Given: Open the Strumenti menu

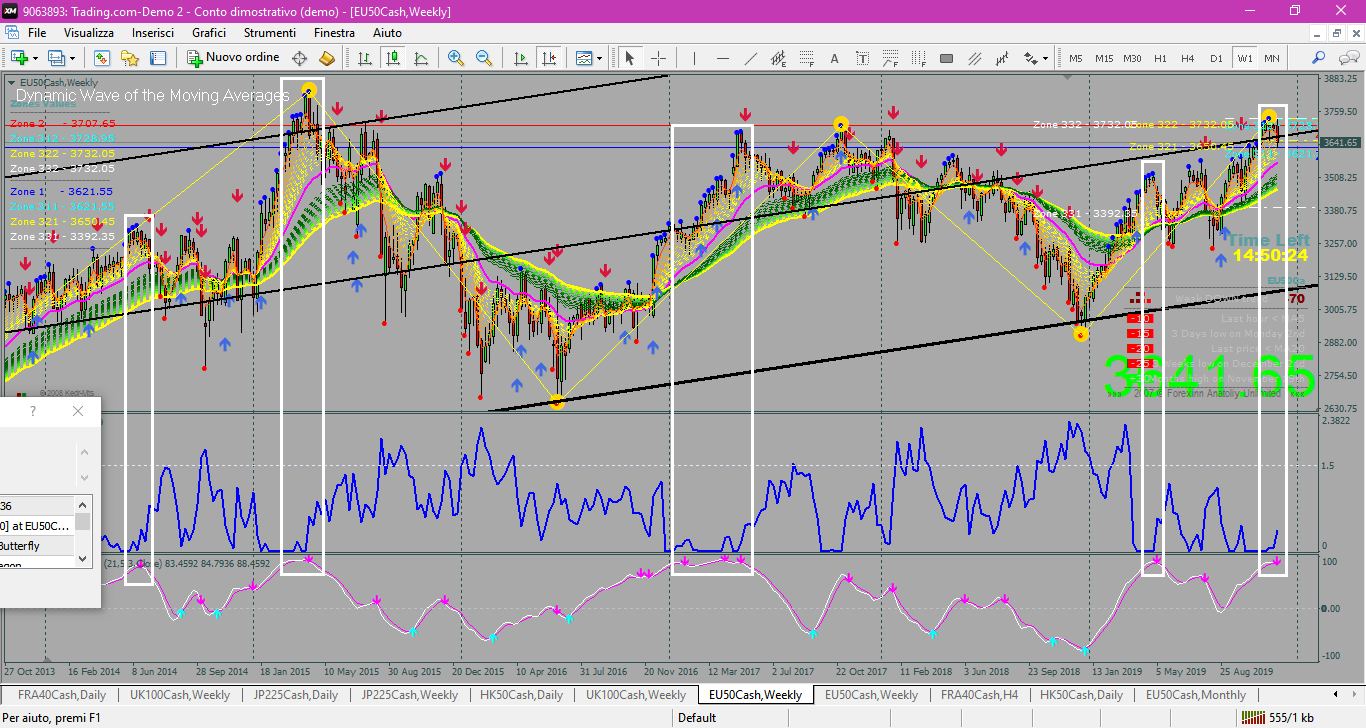Looking at the screenshot, I should (x=270, y=33).
